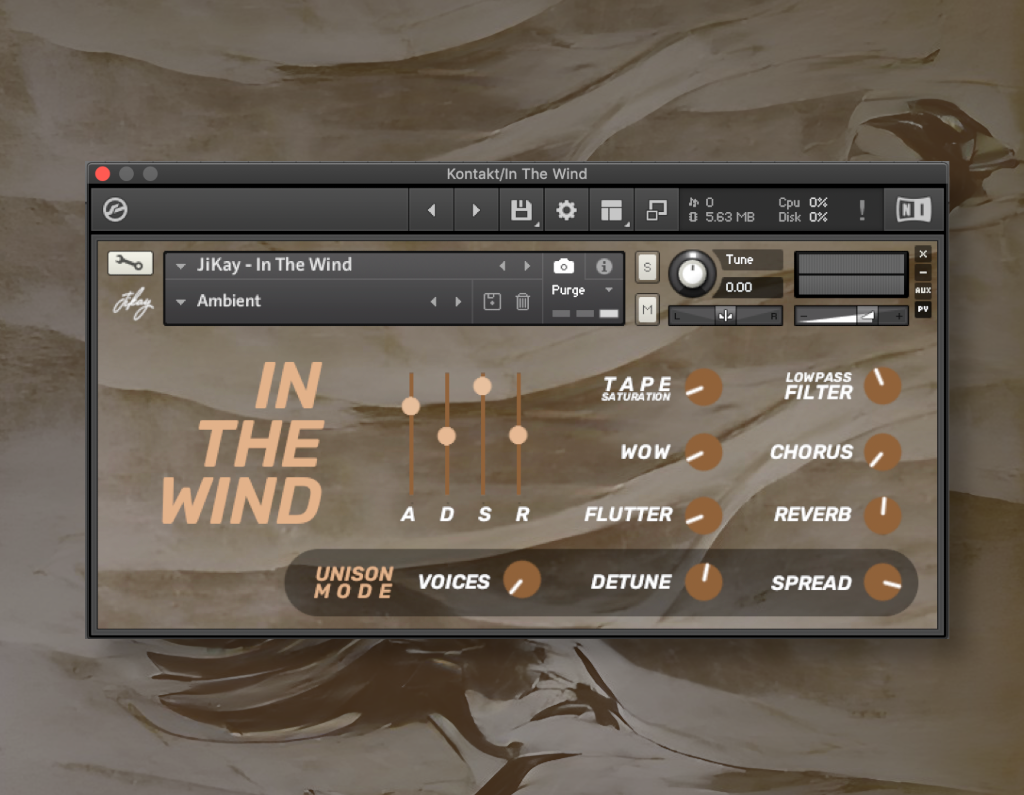Close the Kontakt window with red button

103,174
